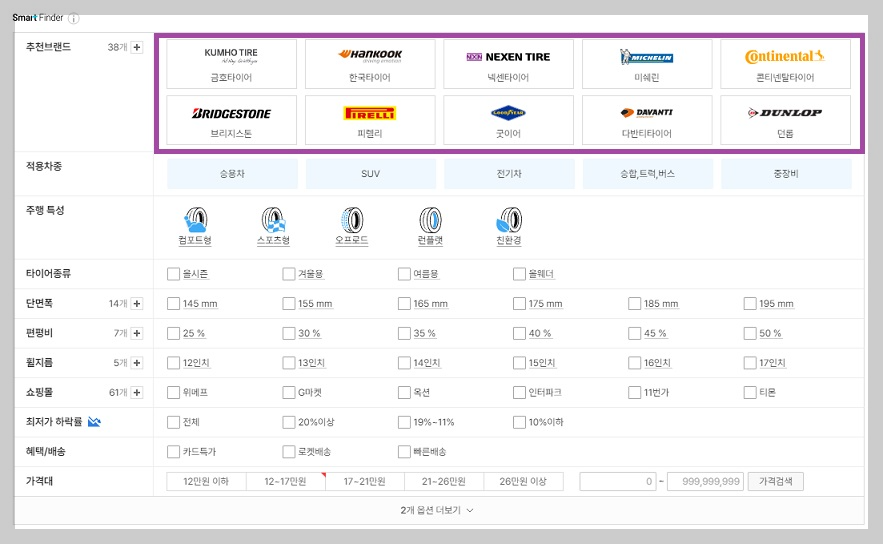Check the 겨울용 tire type box
Viewport: 883px width, 544px height.
(x=289, y=274)
